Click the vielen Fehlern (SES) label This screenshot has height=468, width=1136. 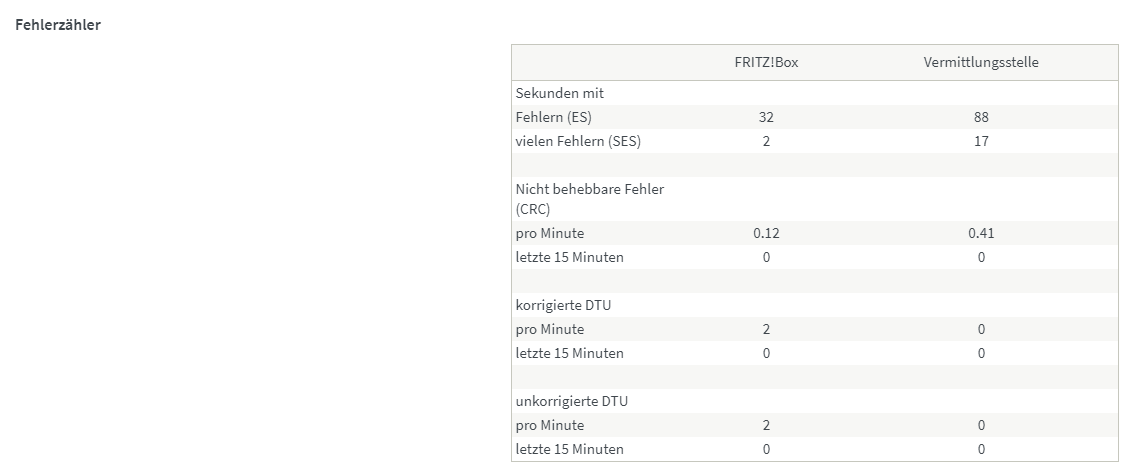578,141
